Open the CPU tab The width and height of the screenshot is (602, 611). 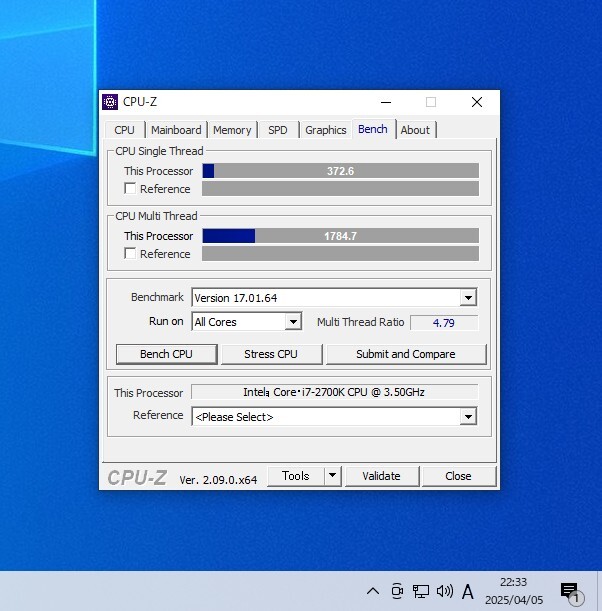point(124,130)
